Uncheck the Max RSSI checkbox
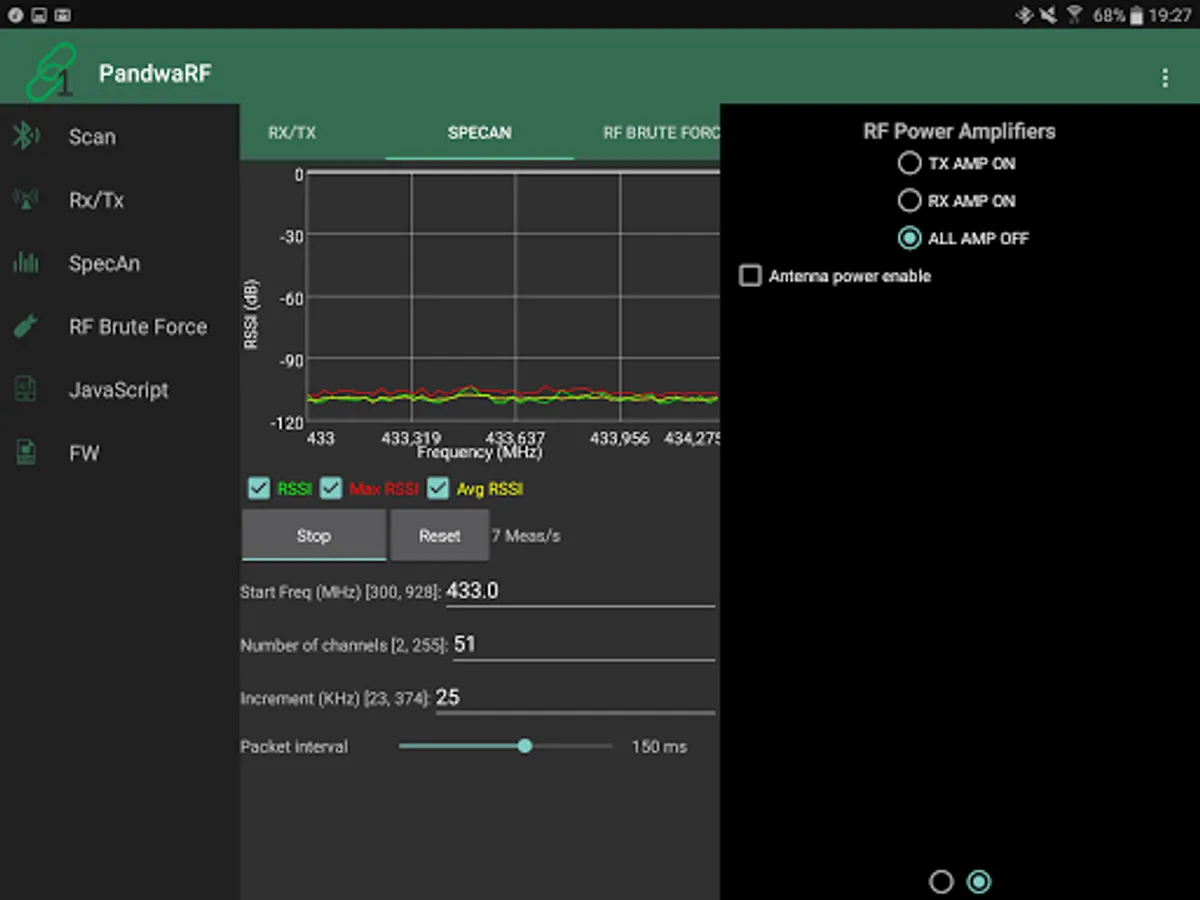 331,488
